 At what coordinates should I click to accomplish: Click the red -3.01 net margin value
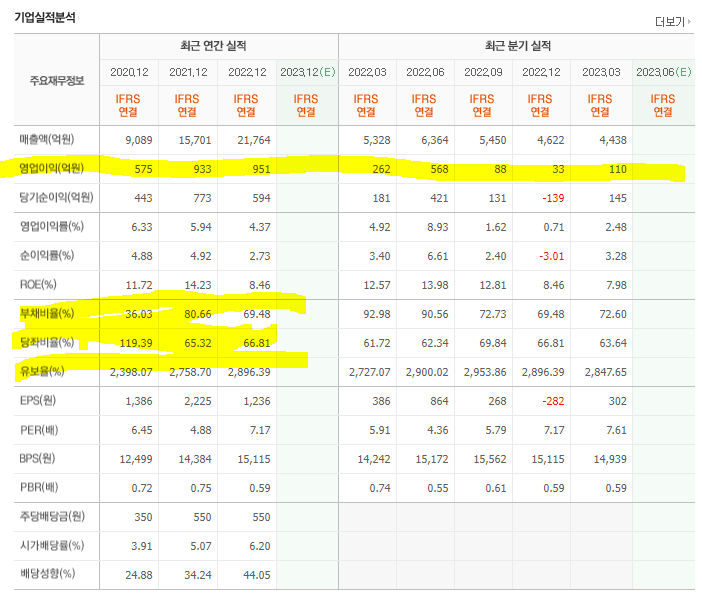point(552,256)
